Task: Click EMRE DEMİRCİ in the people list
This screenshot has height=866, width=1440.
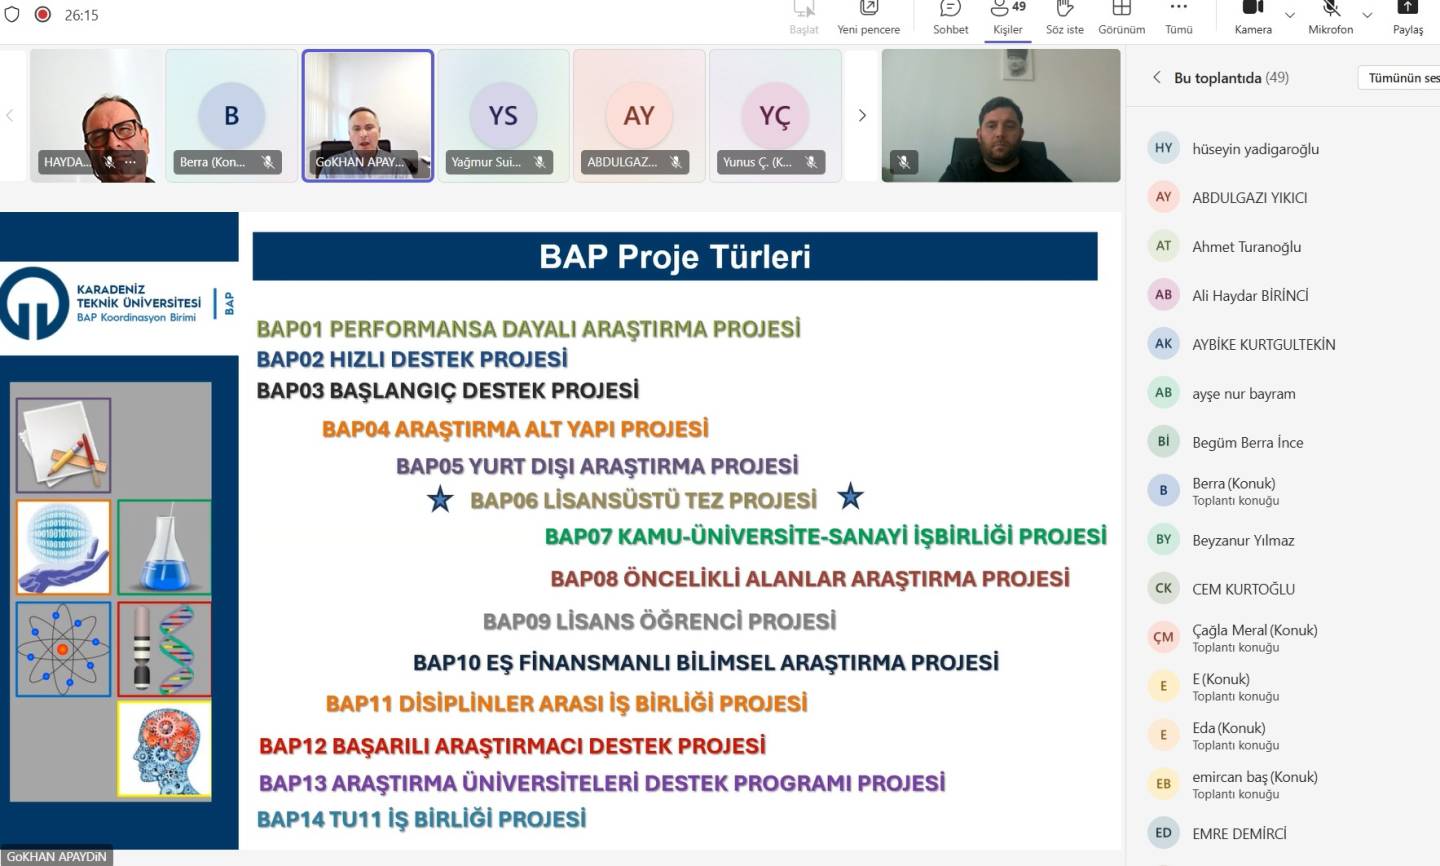Action: (1239, 833)
